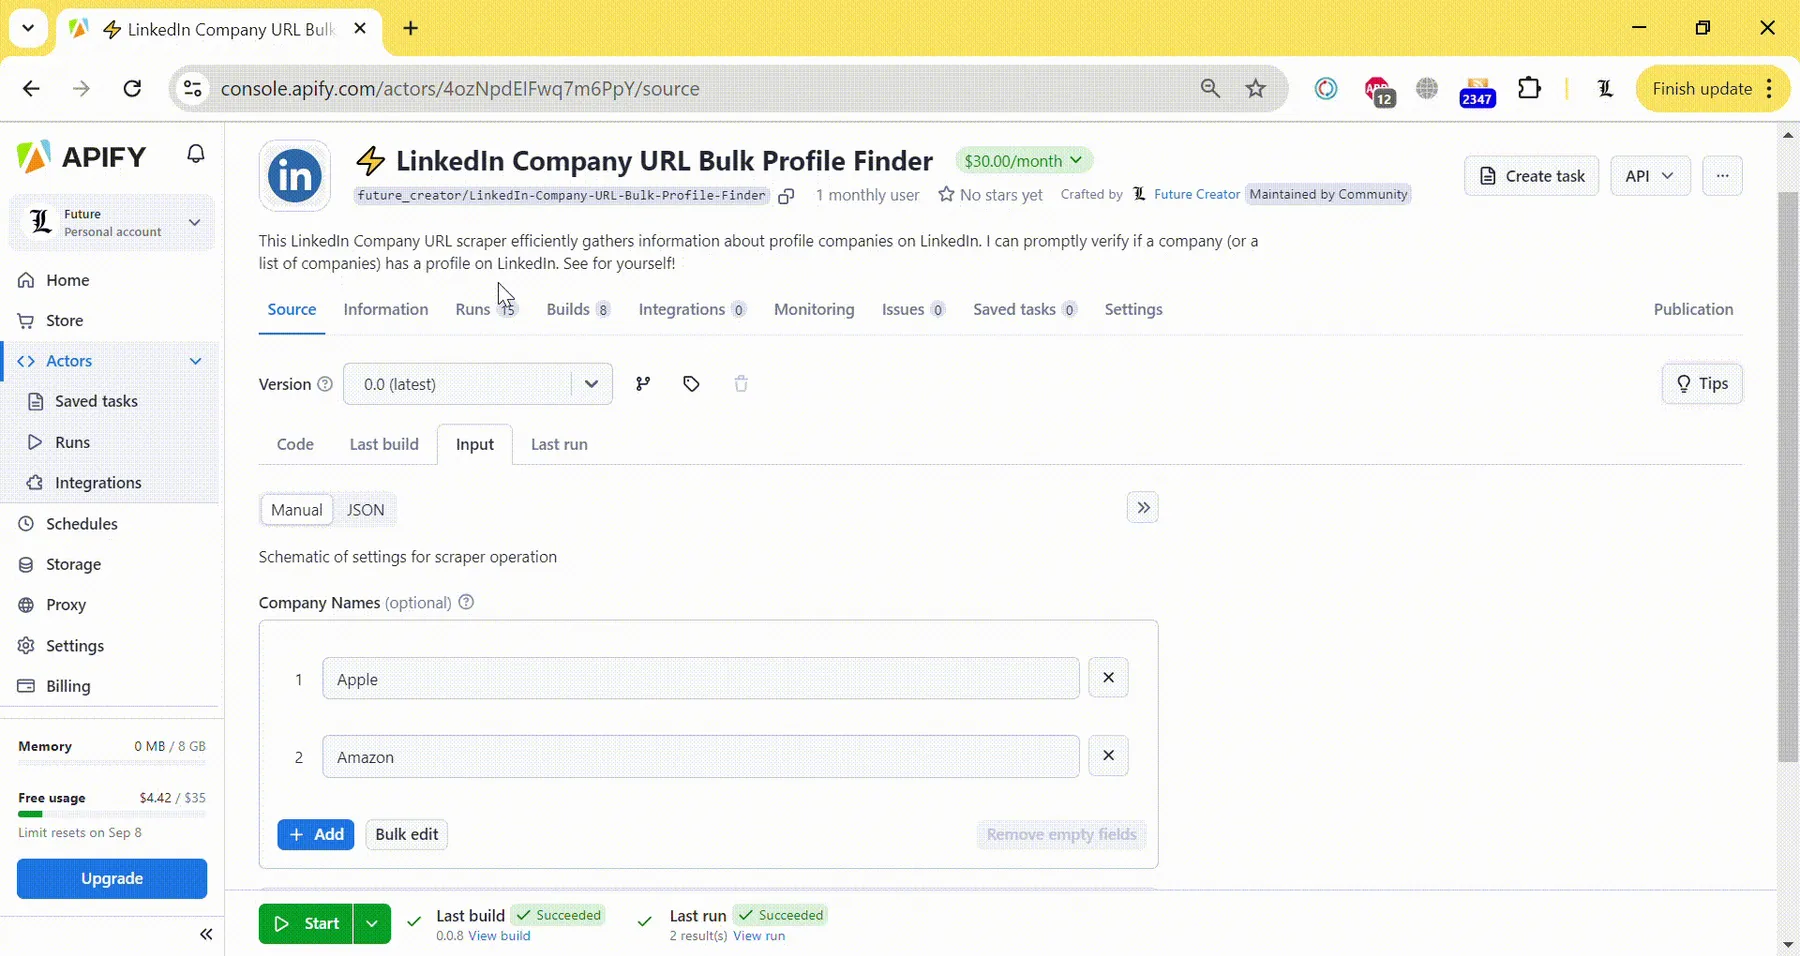Open the actor Settings tab

click(1133, 310)
